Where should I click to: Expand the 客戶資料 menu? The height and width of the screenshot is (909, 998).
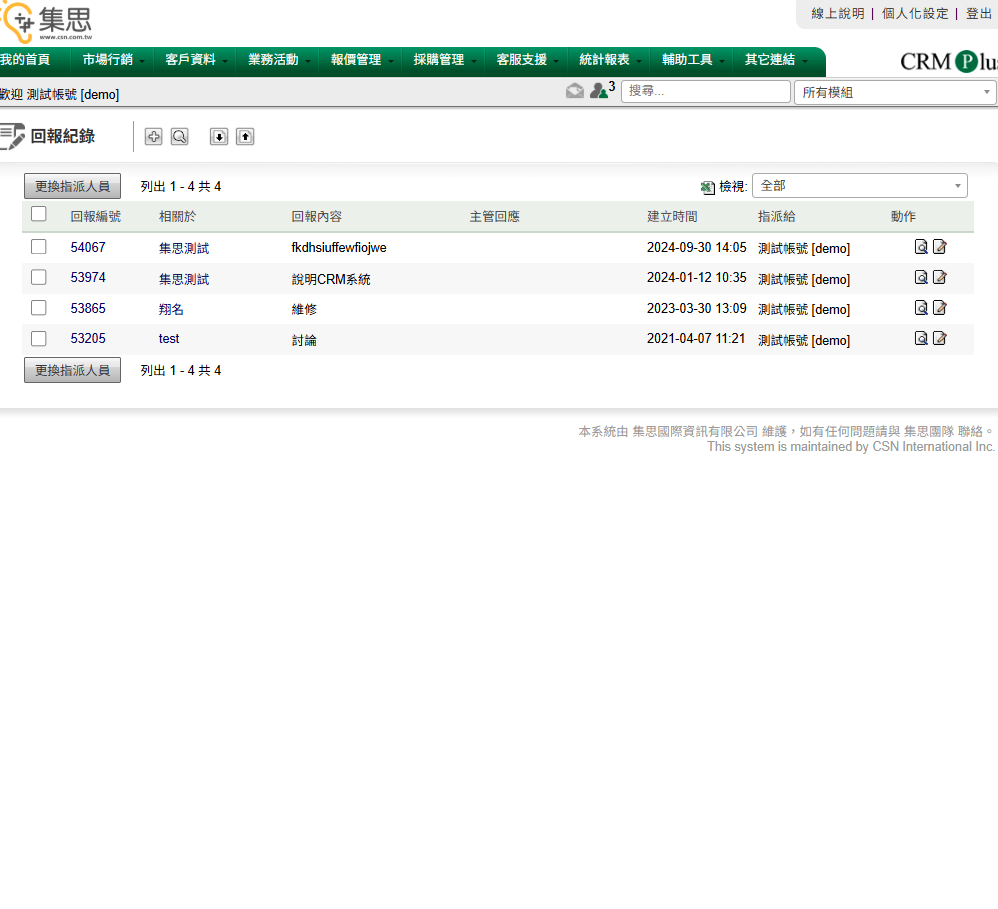pyautogui.click(x=195, y=60)
